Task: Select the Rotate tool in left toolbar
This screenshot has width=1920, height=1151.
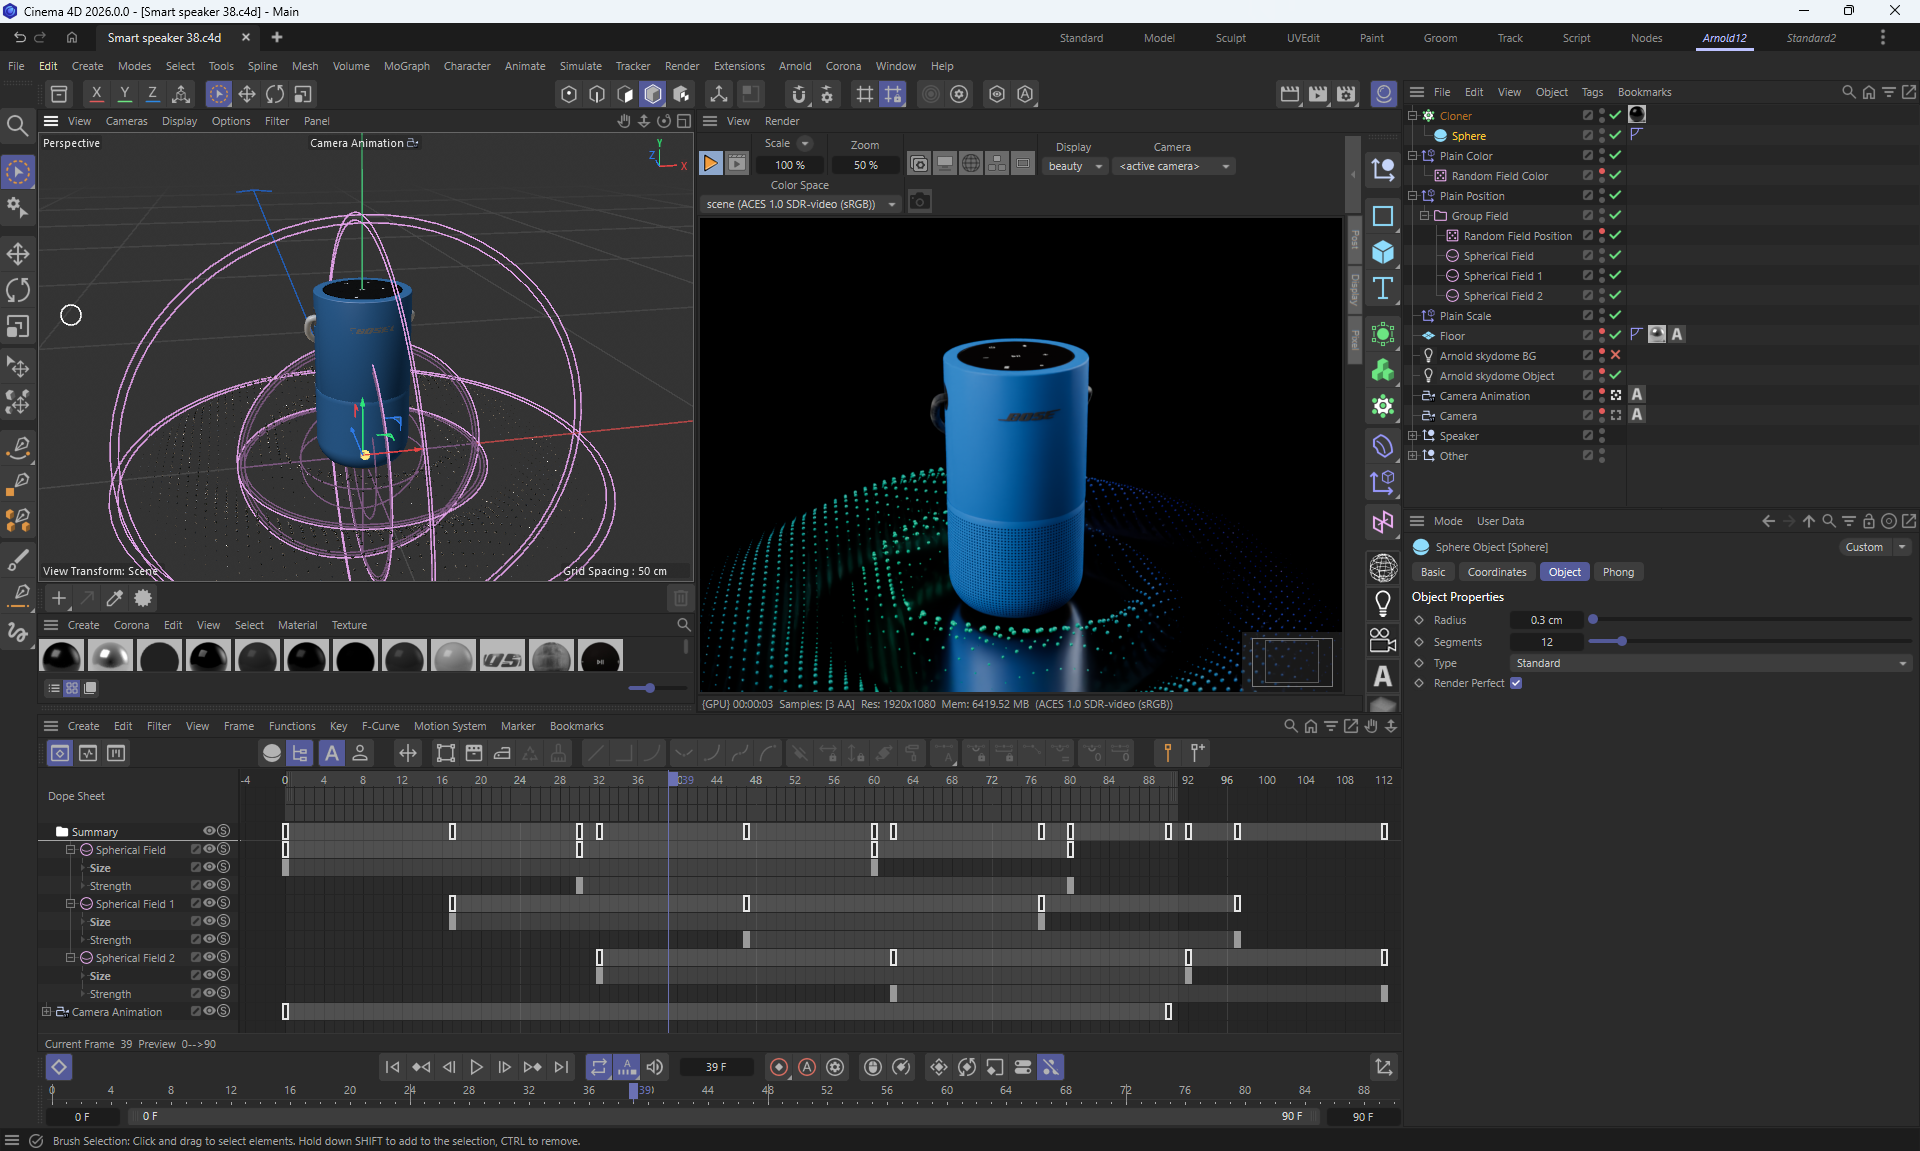Action: (x=18, y=290)
